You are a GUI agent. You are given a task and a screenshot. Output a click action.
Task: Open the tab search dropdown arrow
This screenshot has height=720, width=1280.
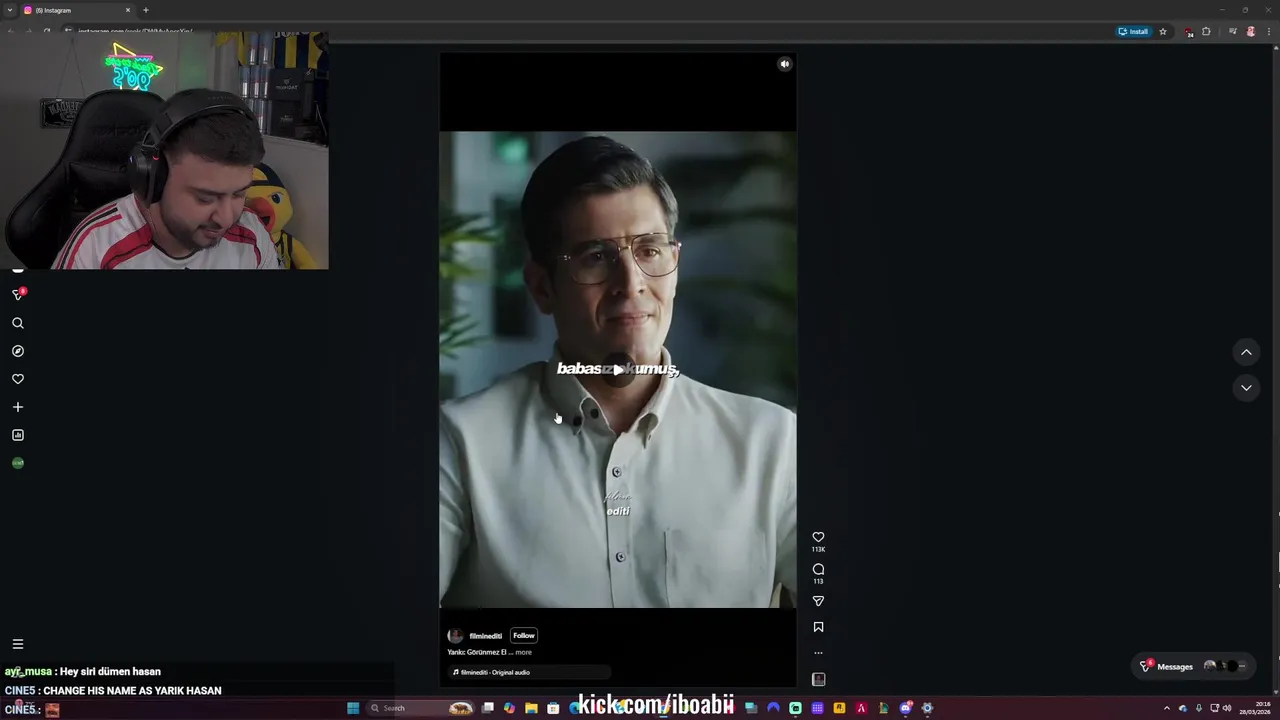(x=8, y=10)
